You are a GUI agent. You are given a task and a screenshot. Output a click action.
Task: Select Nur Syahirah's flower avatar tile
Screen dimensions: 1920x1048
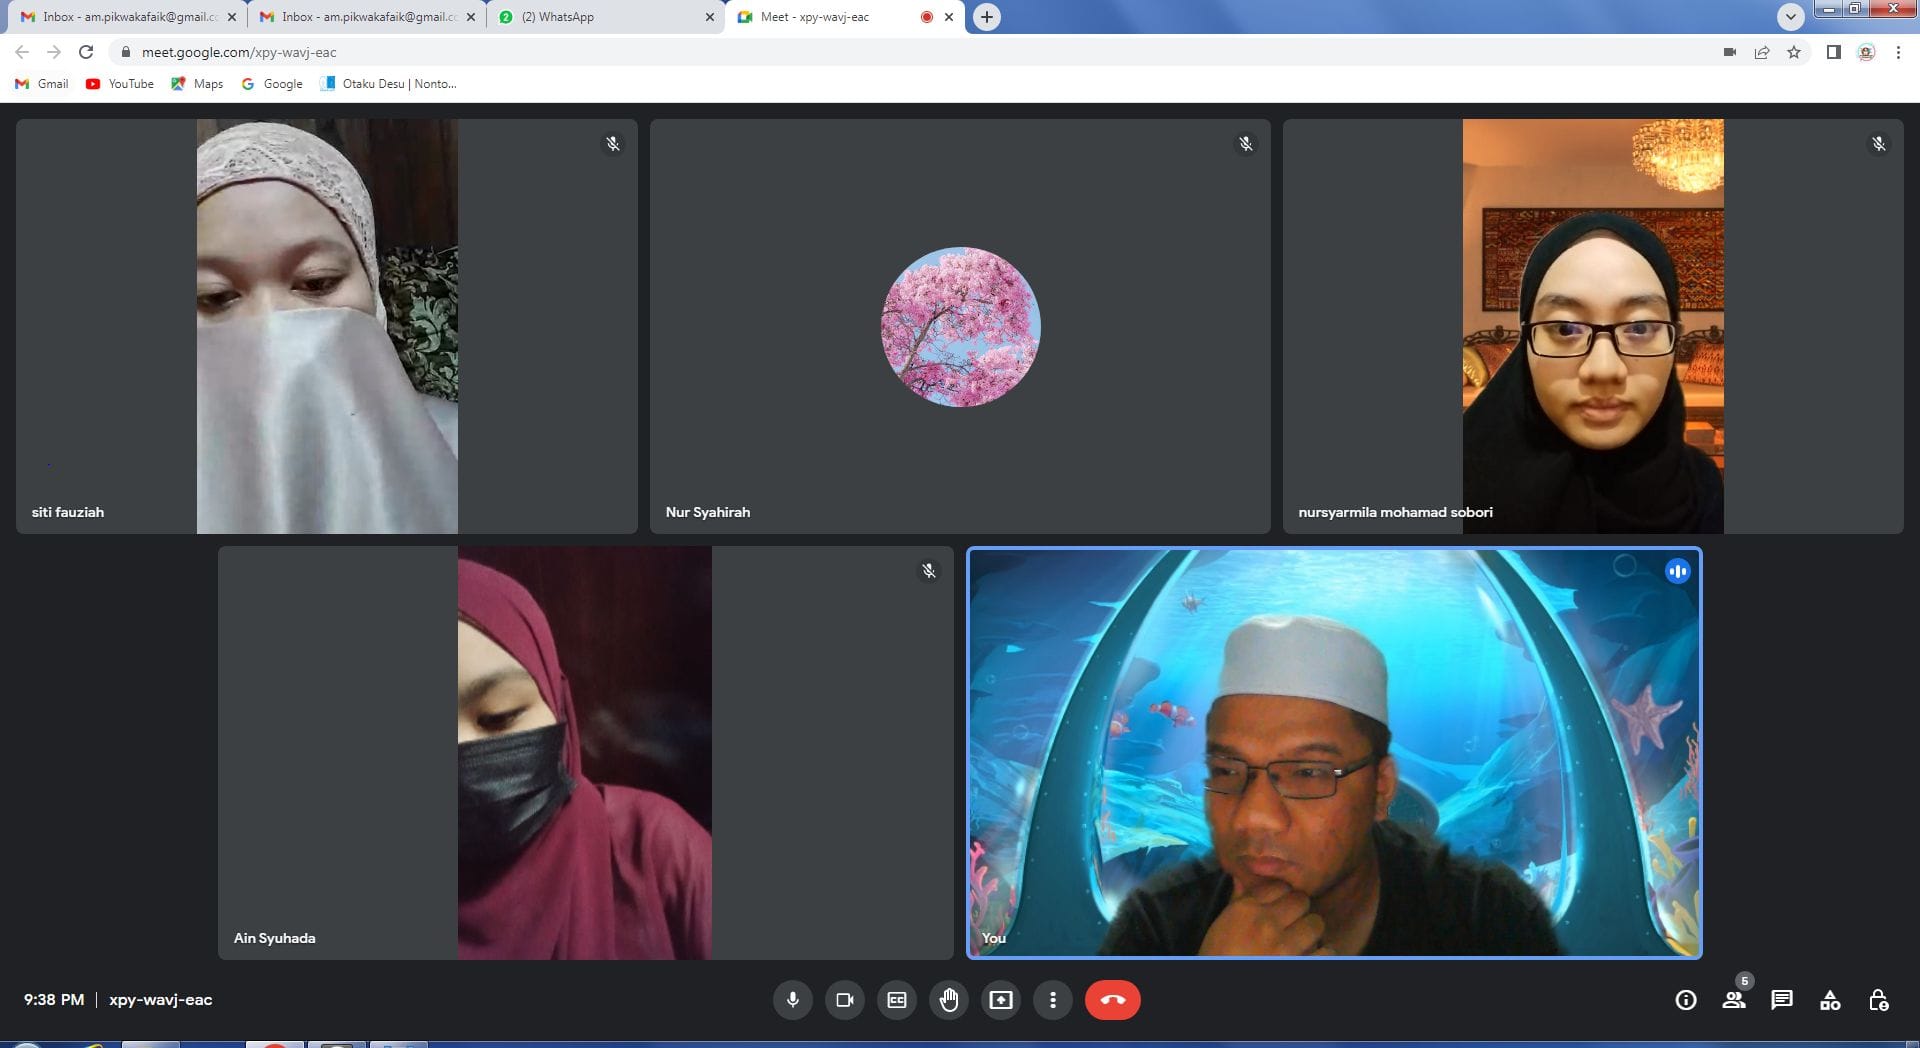pyautogui.click(x=960, y=327)
